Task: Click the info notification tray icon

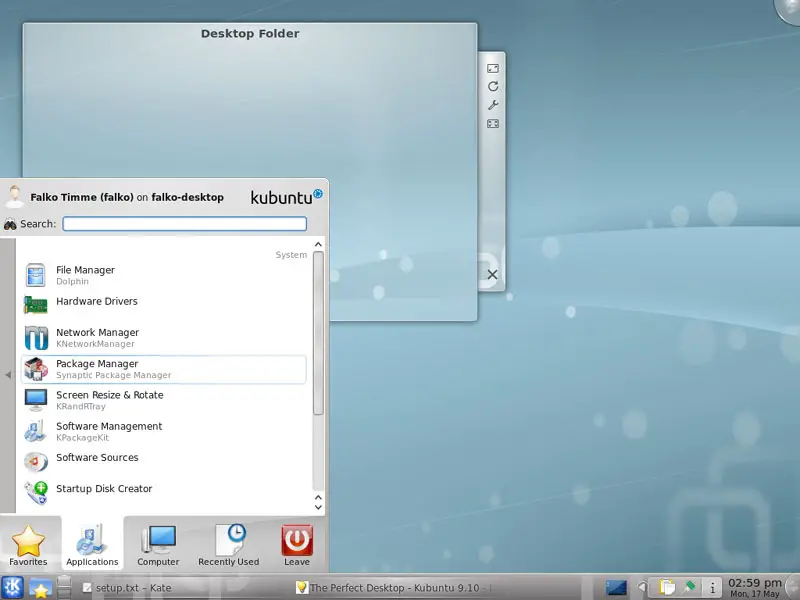Action: point(712,588)
